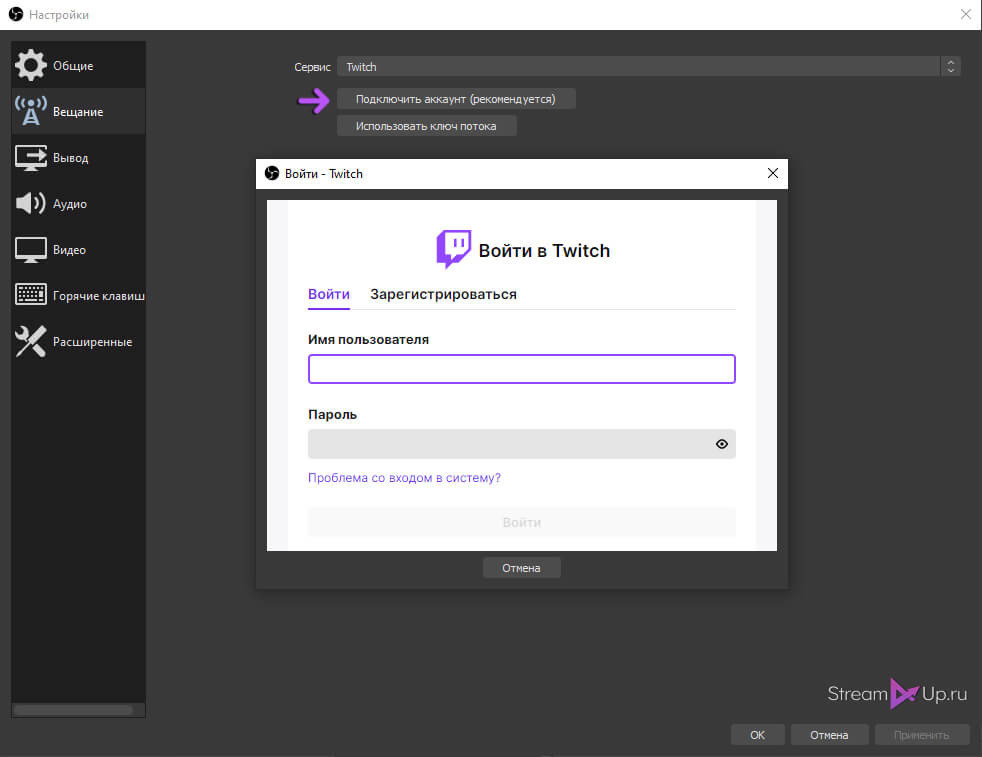The image size is (982, 757).
Task: Select Горячие клавиши label in sidebar
Action: [x=98, y=296]
